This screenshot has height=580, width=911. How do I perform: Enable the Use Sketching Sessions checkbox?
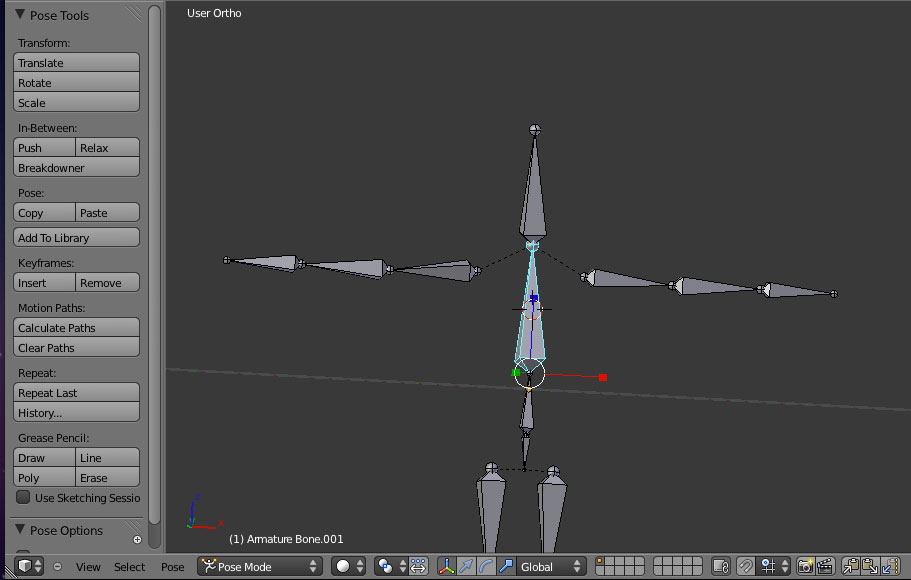23,497
